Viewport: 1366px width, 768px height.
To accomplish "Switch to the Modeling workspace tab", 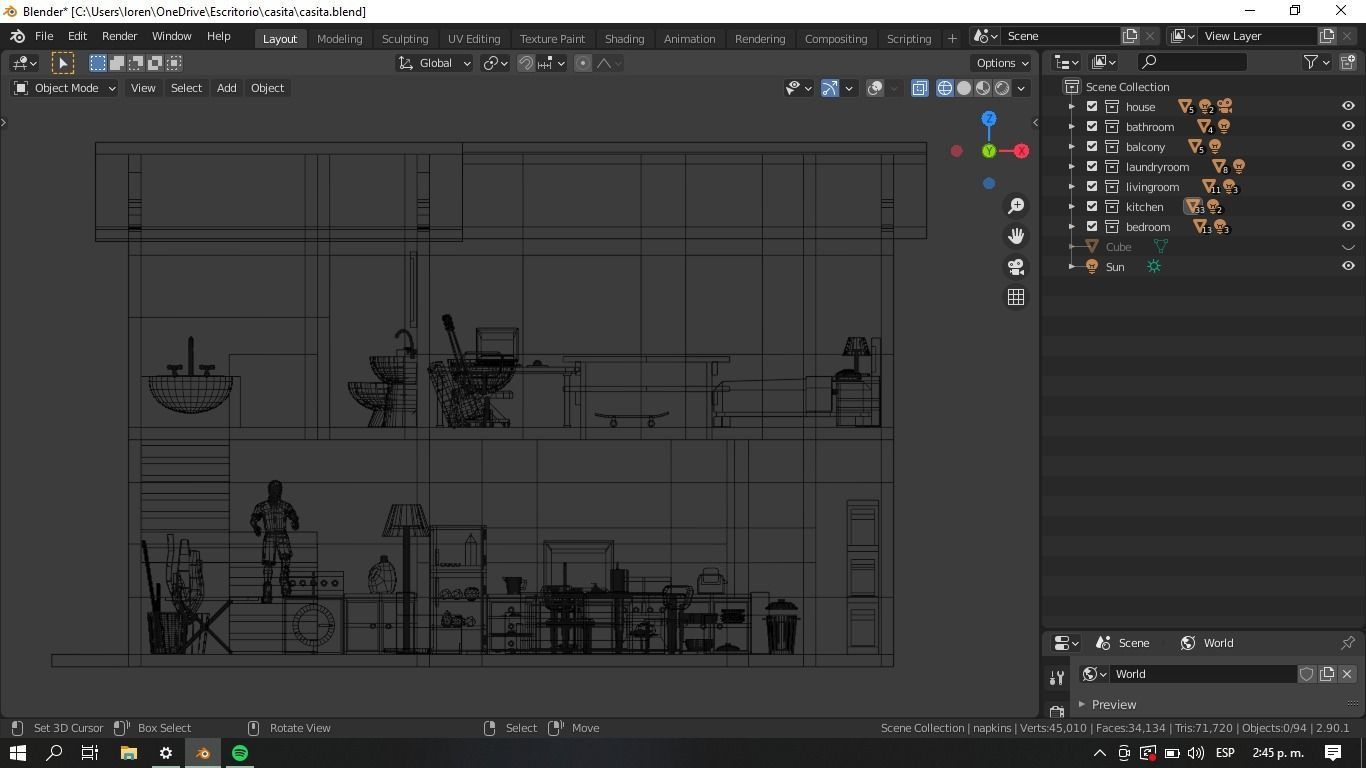I will (339, 38).
